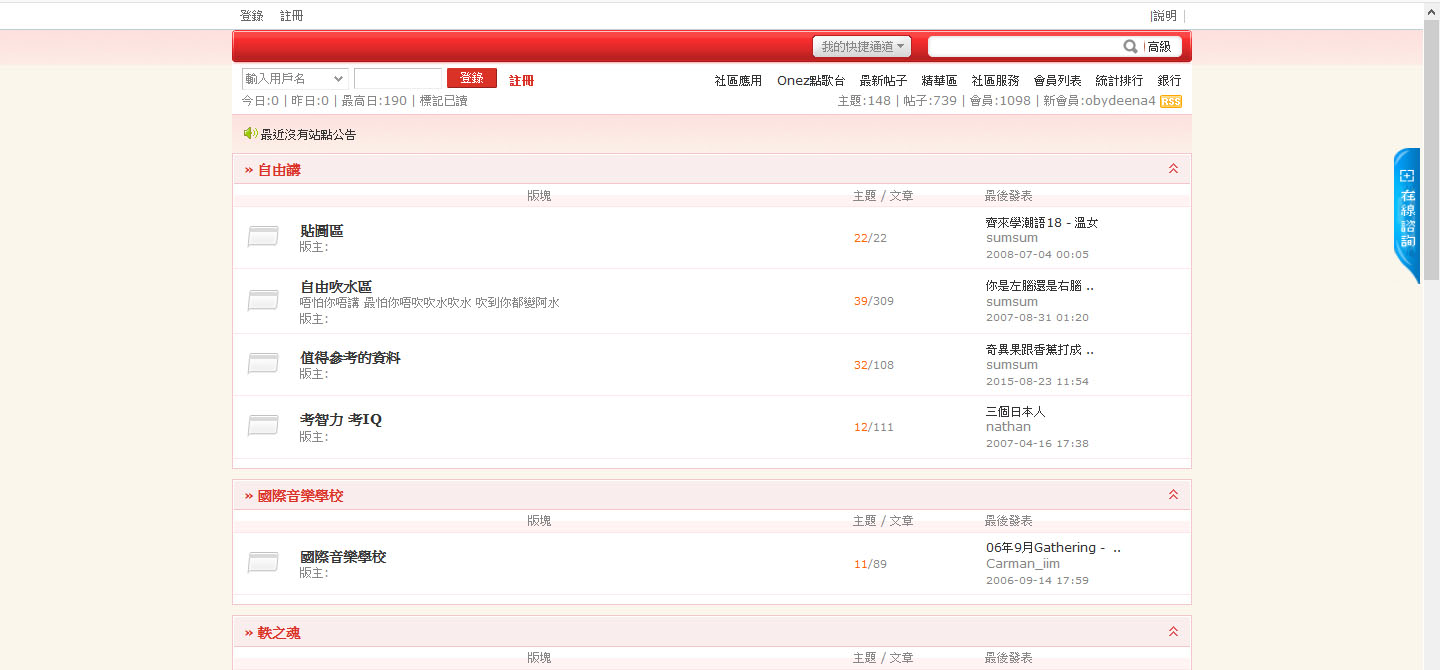Open the 社區應用 menu item
Screen dimensions: 1440x670
(x=738, y=81)
